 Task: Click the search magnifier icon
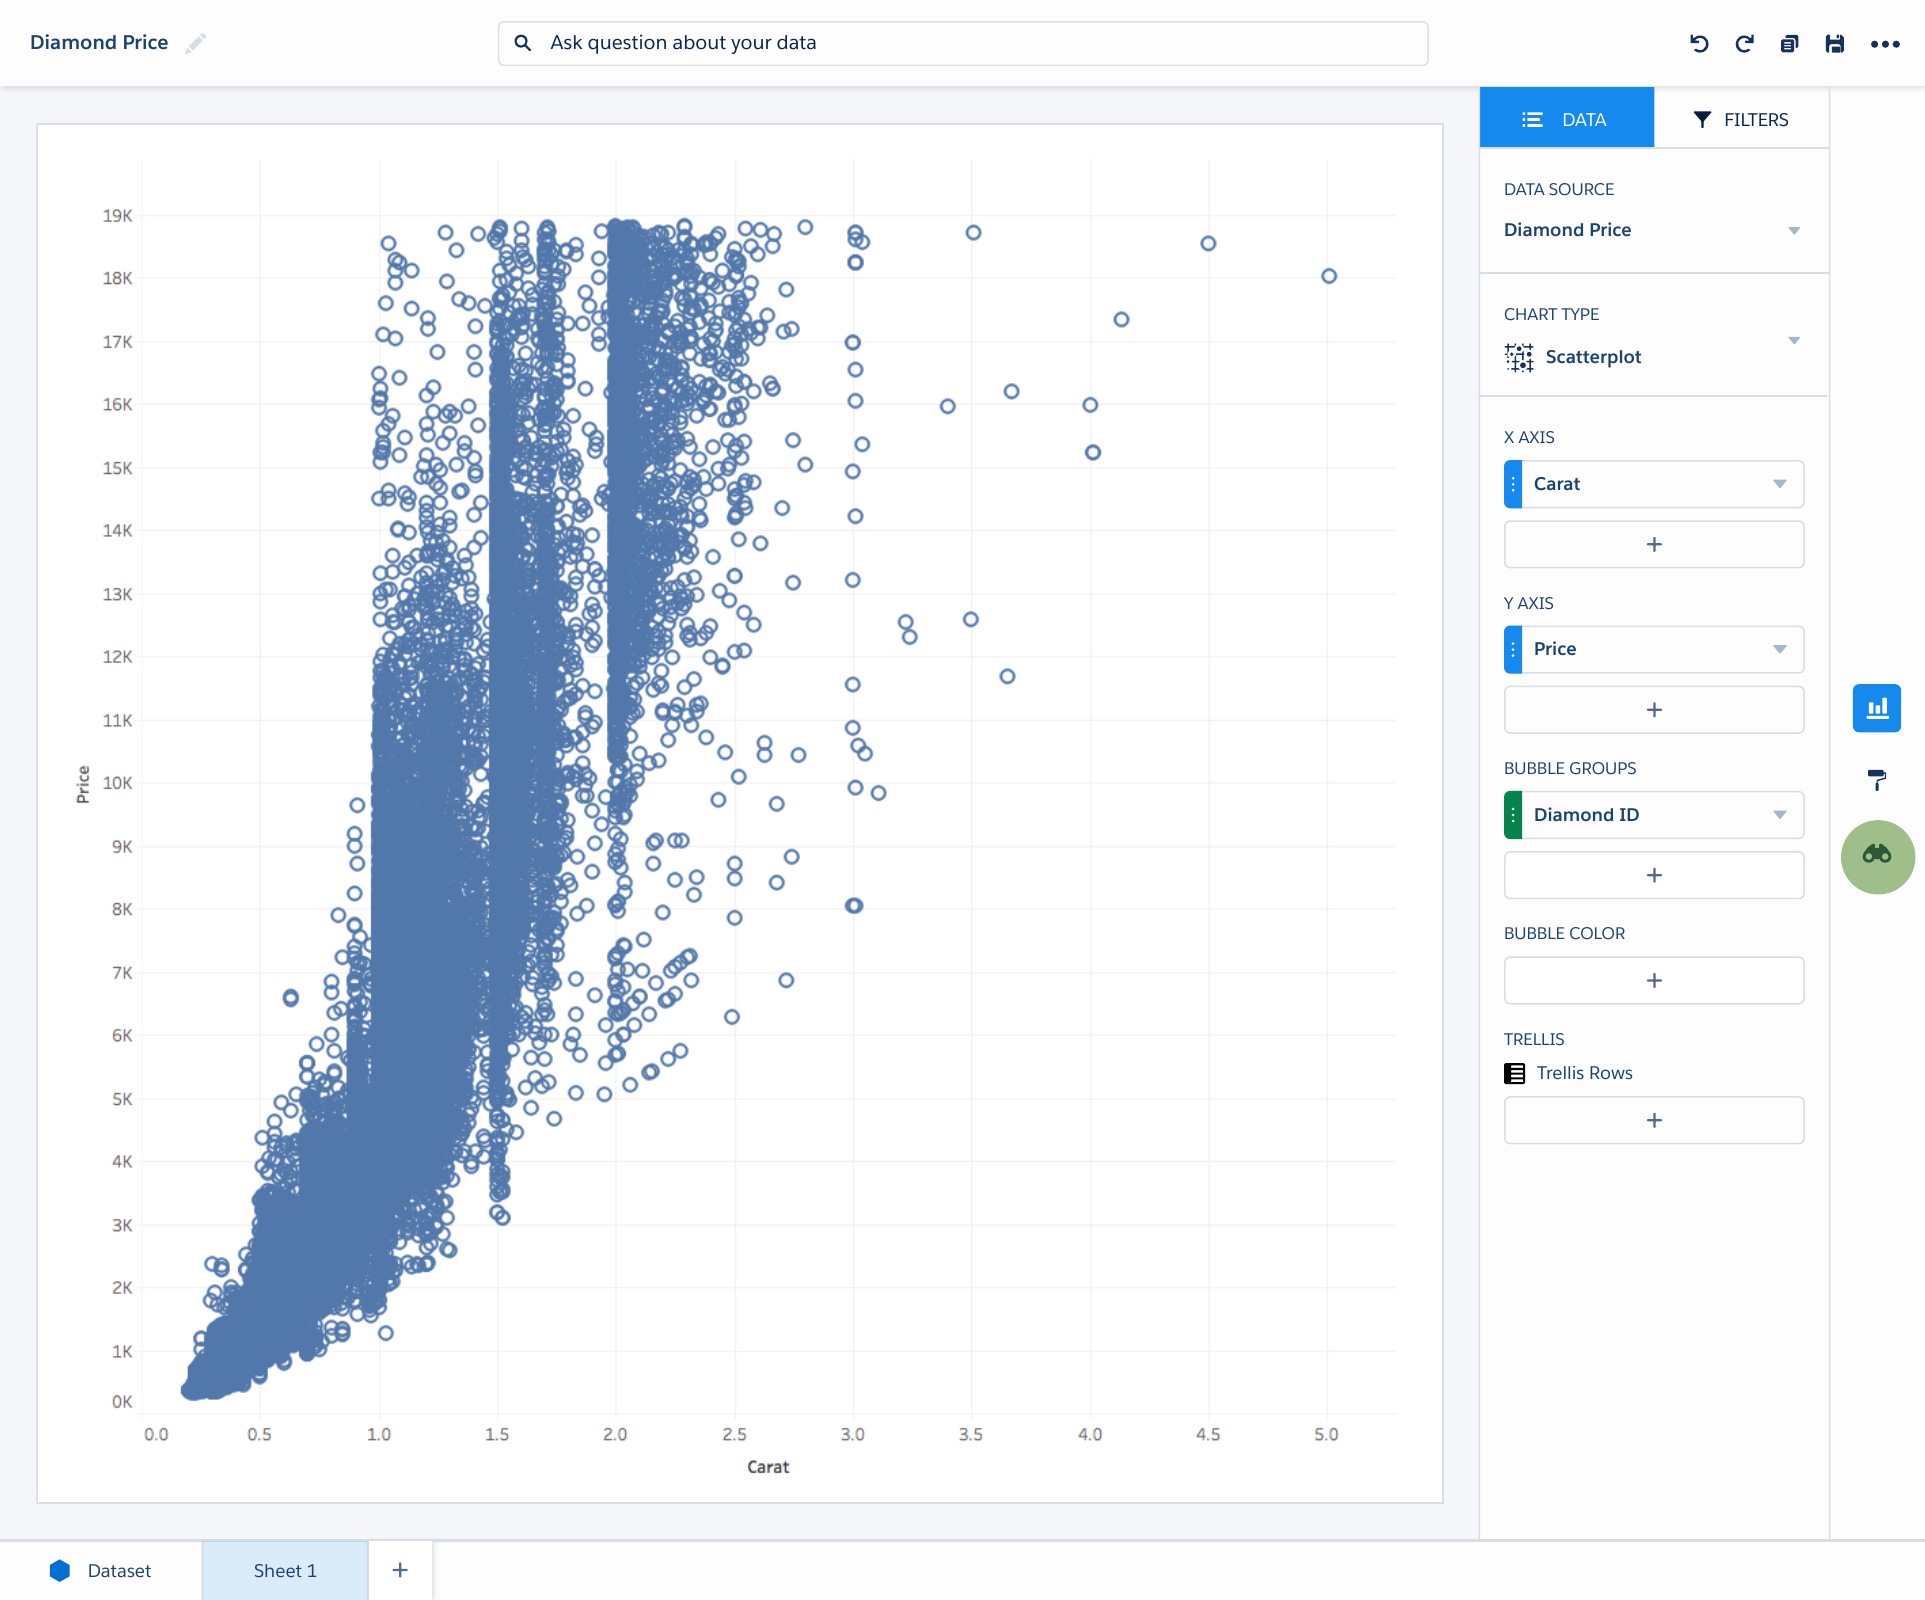pos(522,43)
